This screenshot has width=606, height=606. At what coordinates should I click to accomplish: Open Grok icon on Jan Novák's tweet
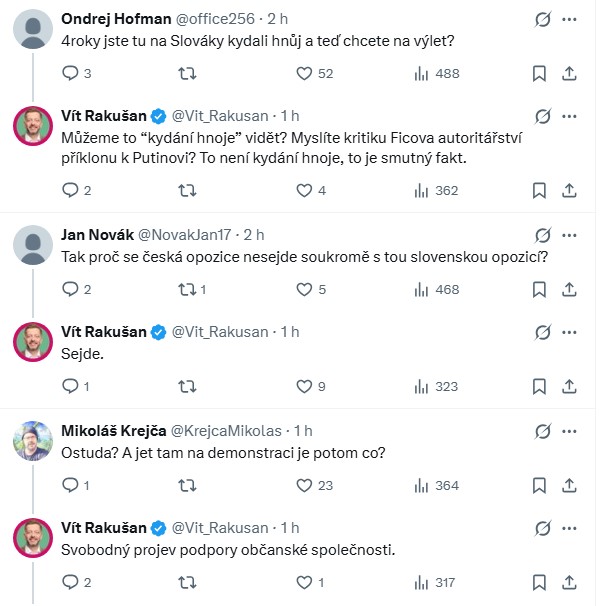[543, 235]
